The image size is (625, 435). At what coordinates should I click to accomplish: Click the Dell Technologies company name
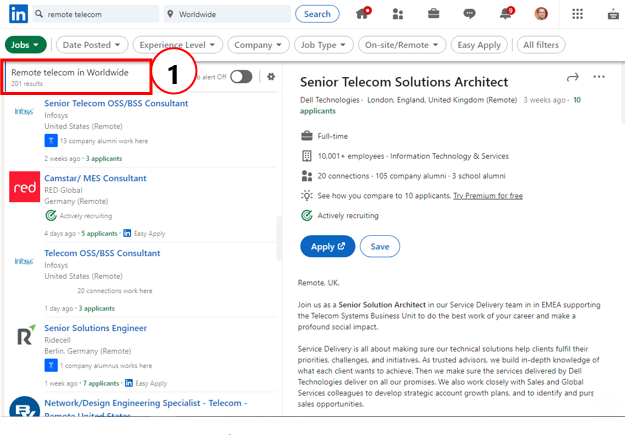(330, 100)
